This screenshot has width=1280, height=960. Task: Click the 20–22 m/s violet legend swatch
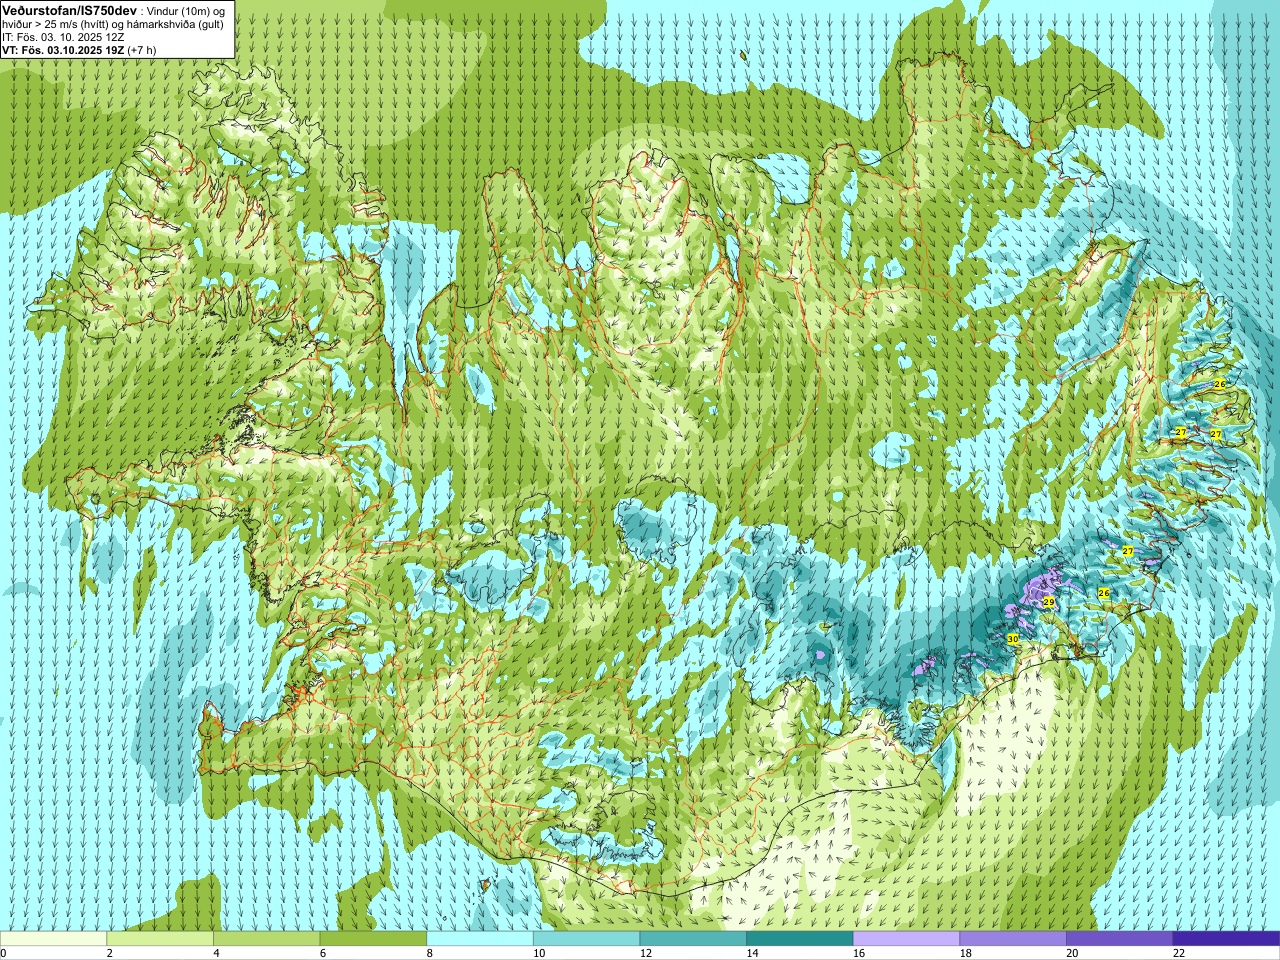coord(1119,939)
